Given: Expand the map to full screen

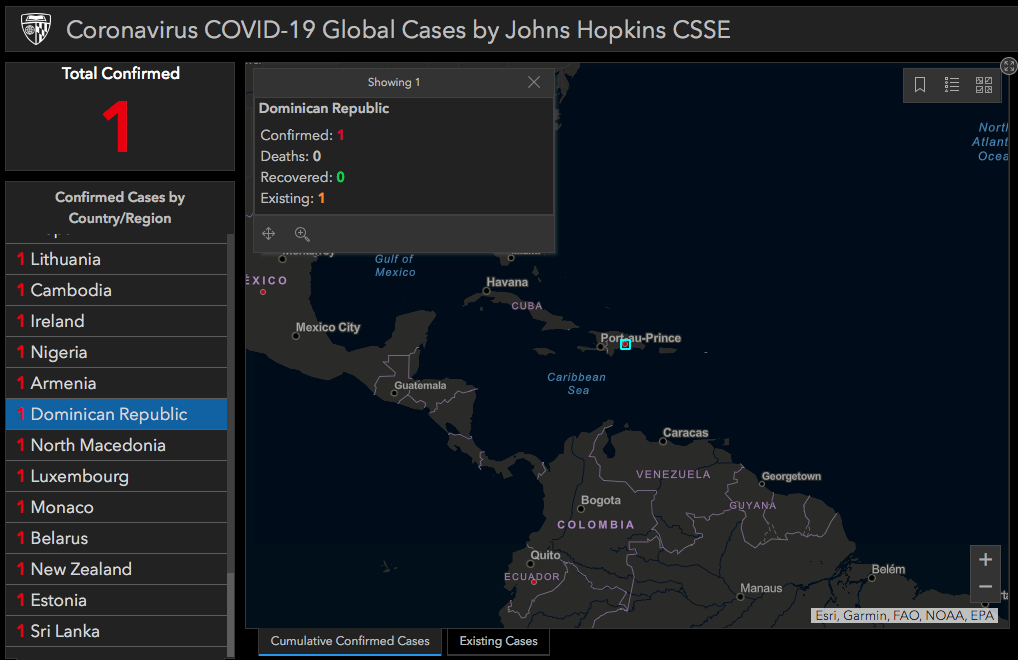Looking at the screenshot, I should [1008, 66].
